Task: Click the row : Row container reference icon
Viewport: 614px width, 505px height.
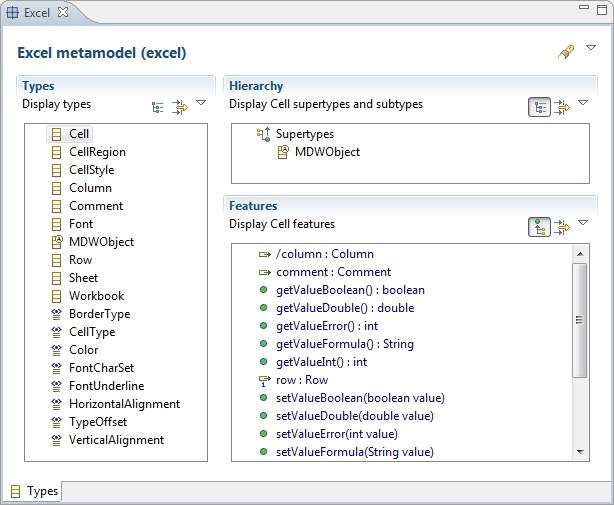Action: [265, 381]
